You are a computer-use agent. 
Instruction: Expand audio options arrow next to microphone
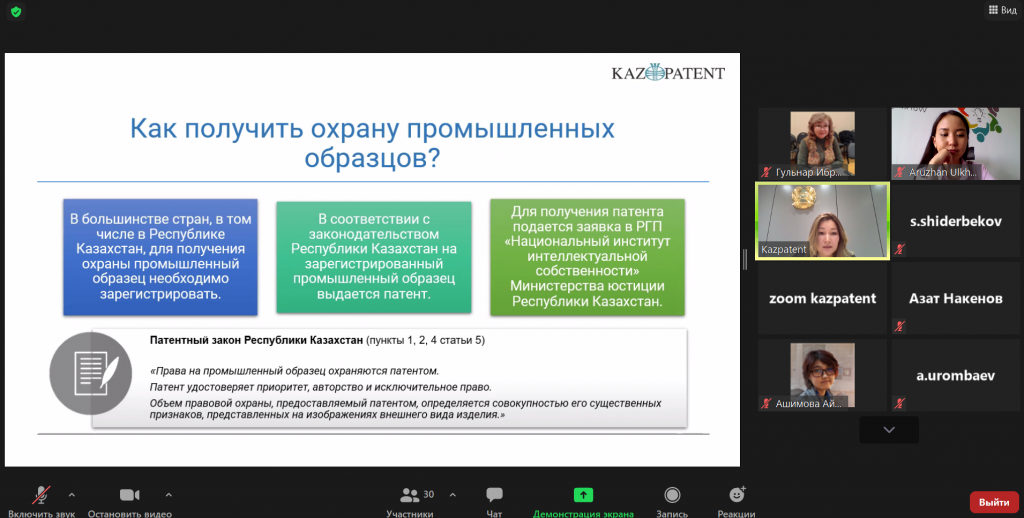[71, 494]
